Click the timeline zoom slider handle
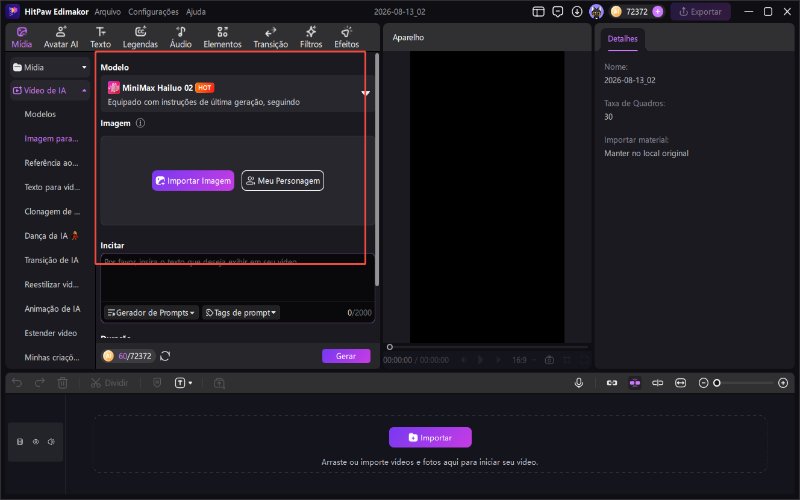 pos(716,383)
